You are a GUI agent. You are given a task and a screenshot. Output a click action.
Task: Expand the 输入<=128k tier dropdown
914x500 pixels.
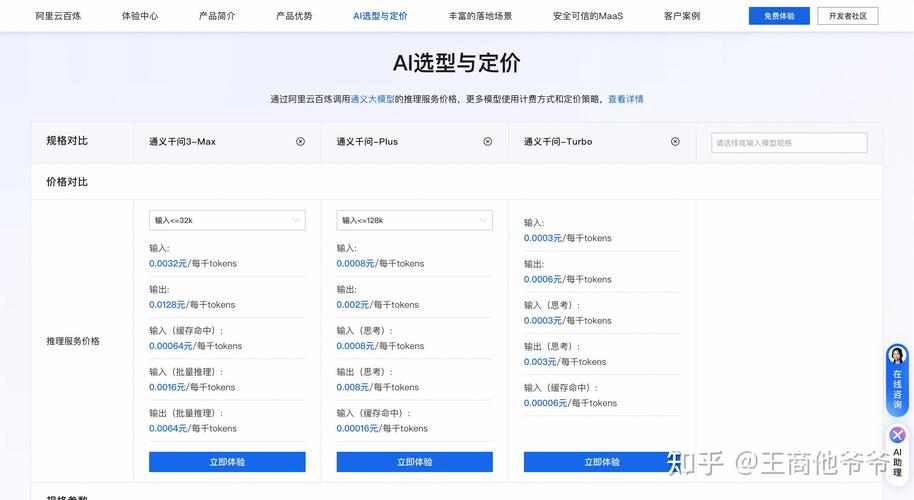(x=414, y=220)
